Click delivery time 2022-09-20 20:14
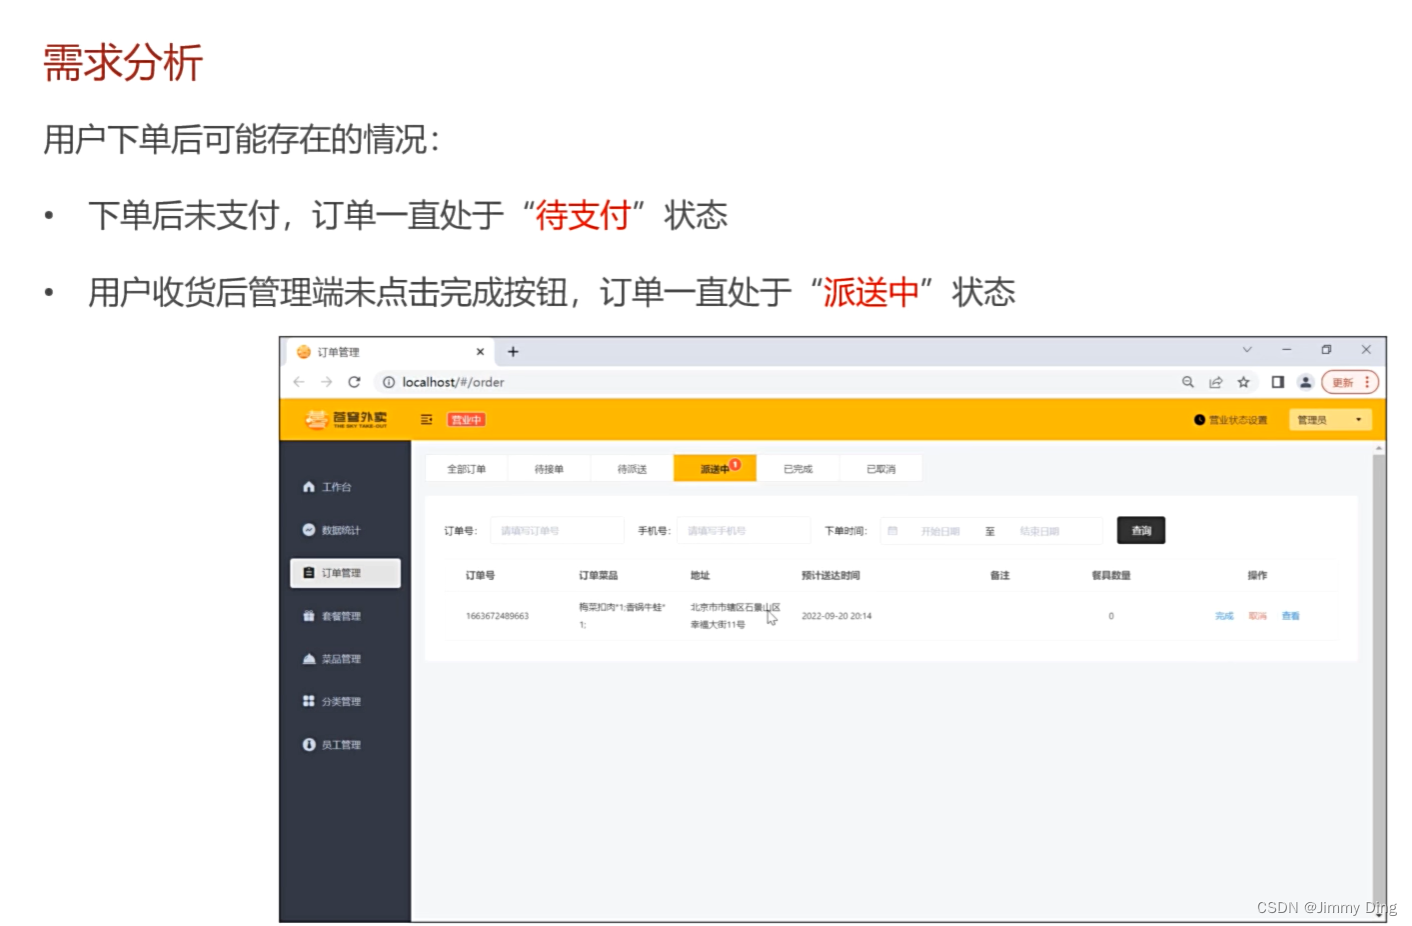This screenshot has height=926, width=1412. coord(836,616)
